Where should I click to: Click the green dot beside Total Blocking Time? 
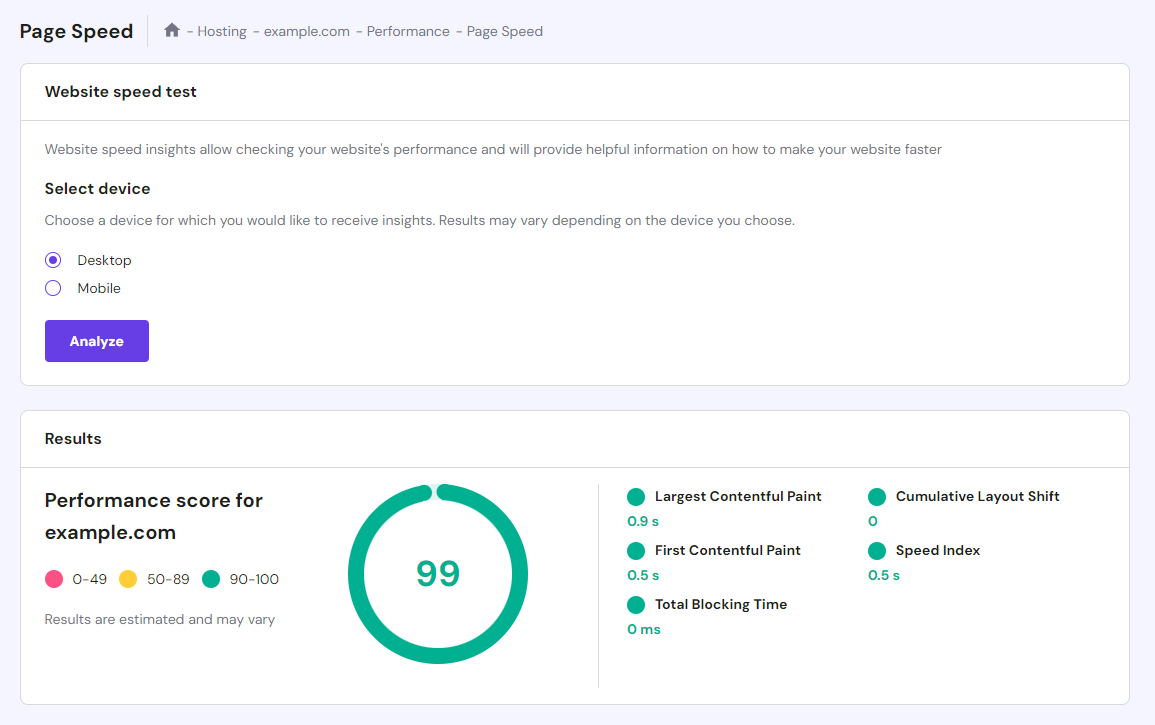[x=636, y=604]
